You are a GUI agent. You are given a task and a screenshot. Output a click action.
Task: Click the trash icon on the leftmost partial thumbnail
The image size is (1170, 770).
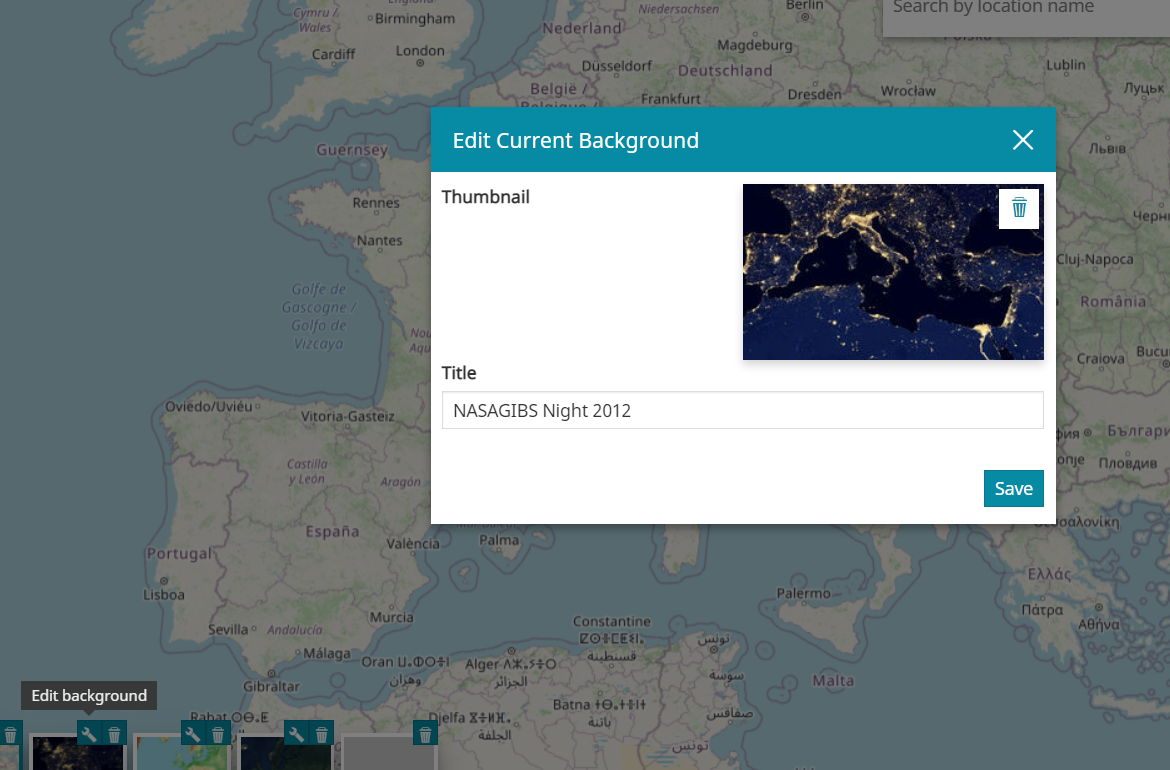pyautogui.click(x=10, y=733)
